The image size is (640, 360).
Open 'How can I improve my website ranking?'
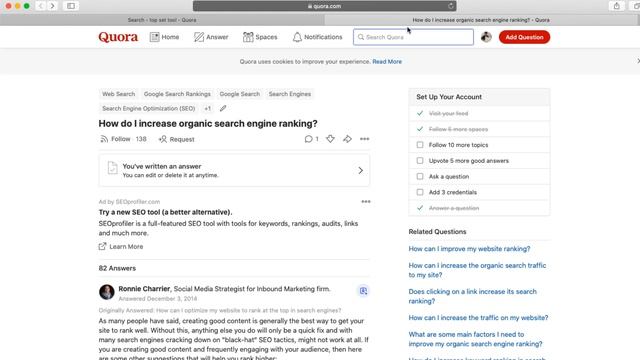click(469, 249)
